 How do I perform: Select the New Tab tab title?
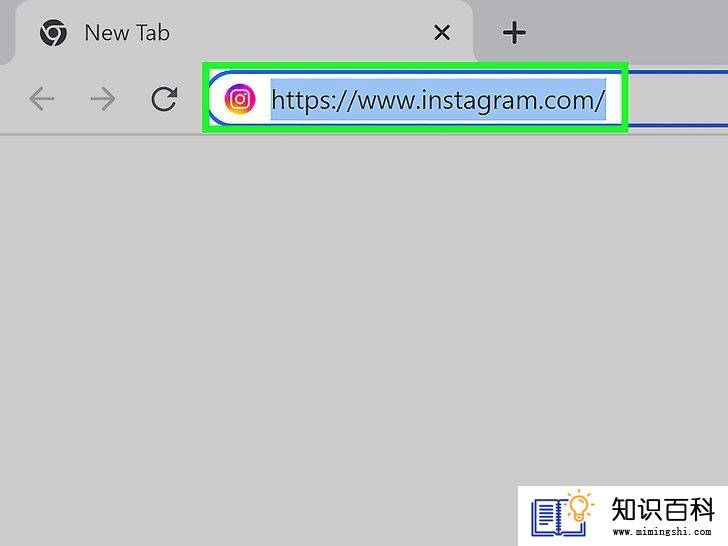(x=127, y=33)
